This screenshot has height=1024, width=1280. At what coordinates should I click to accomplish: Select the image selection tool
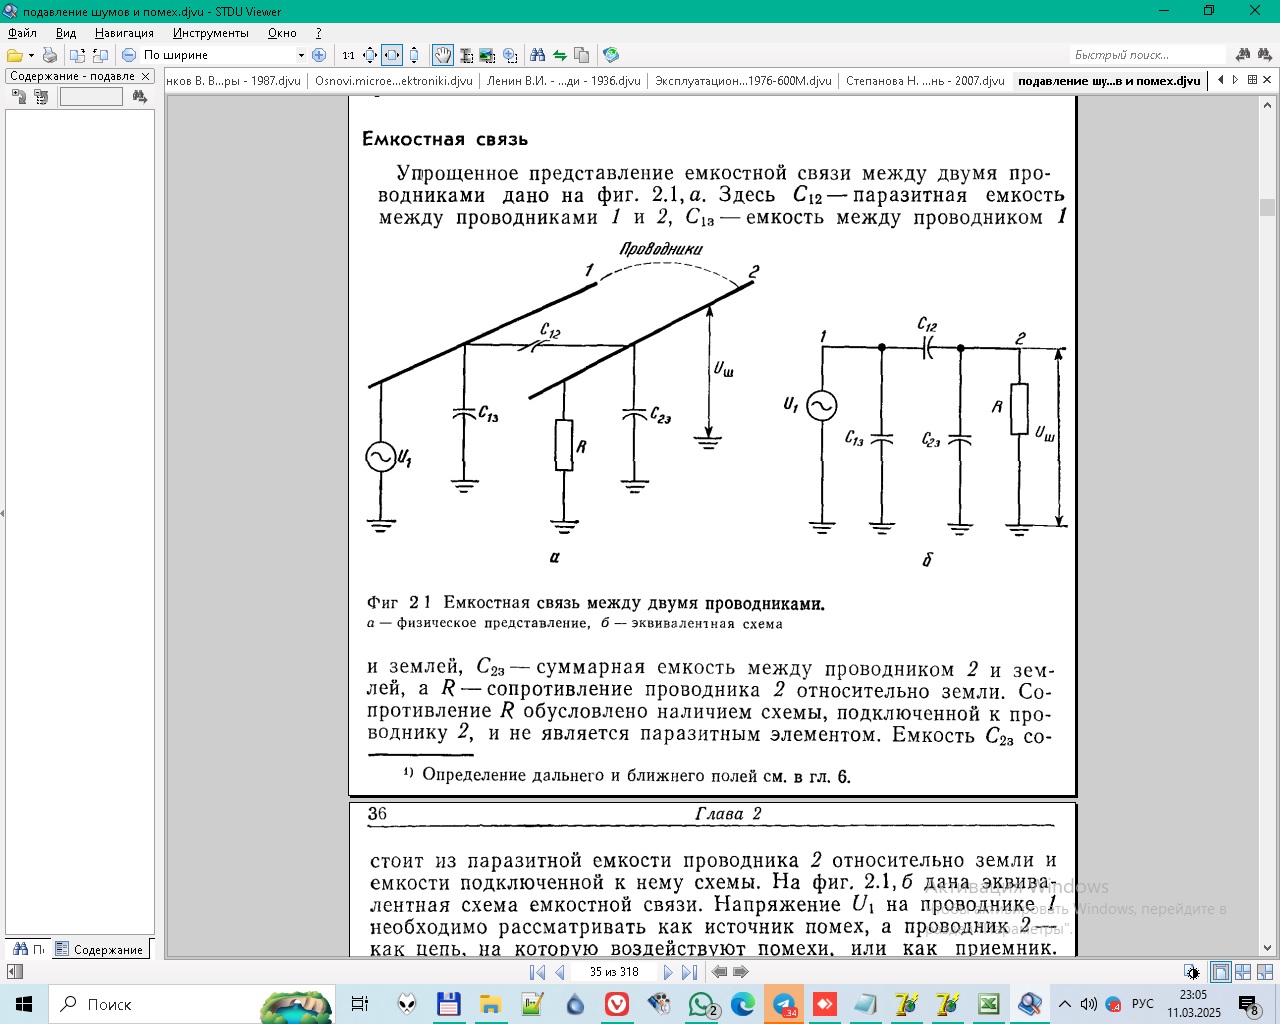[x=488, y=55]
